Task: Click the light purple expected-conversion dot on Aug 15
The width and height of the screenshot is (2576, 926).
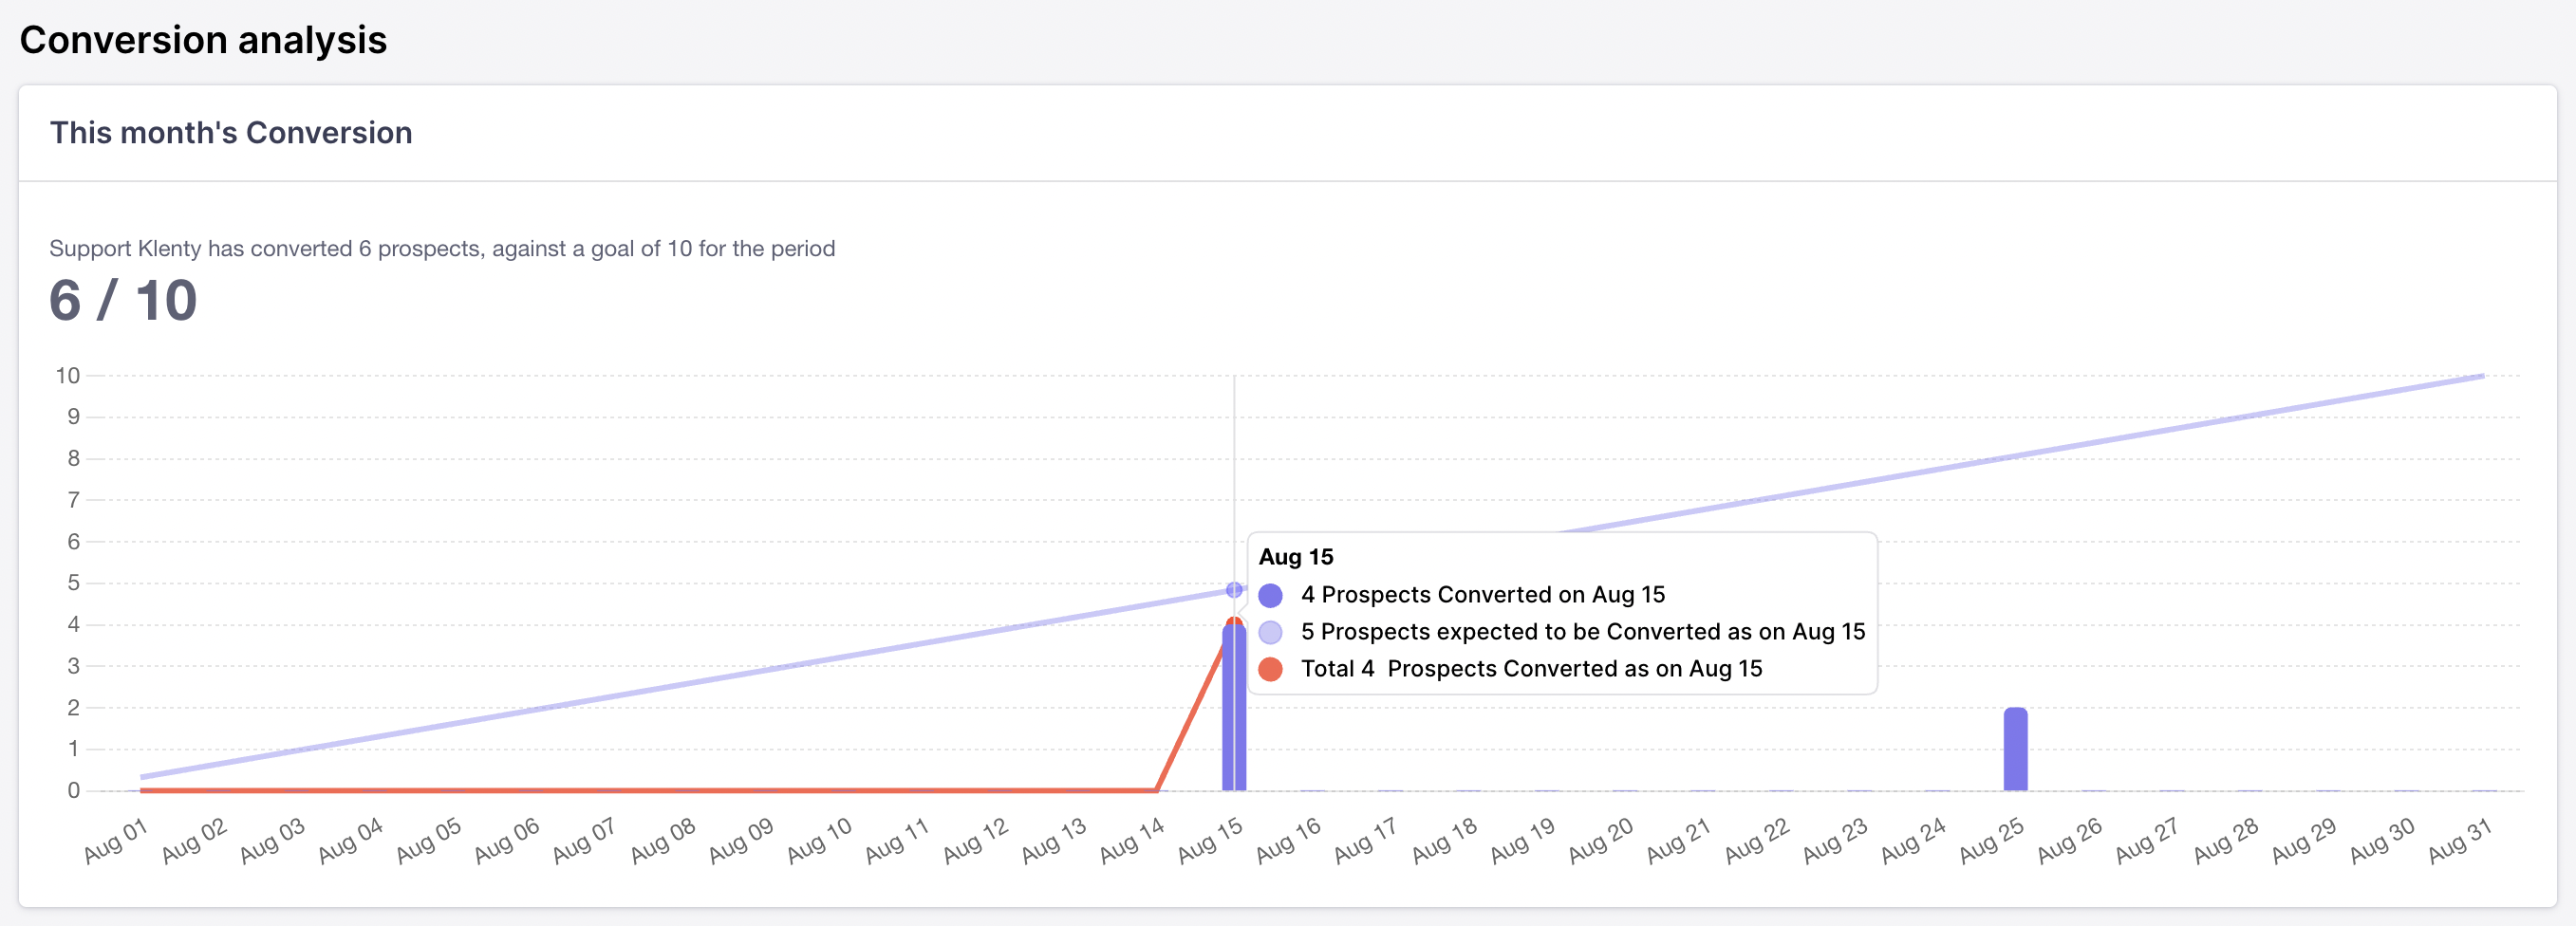Action: coord(1234,590)
